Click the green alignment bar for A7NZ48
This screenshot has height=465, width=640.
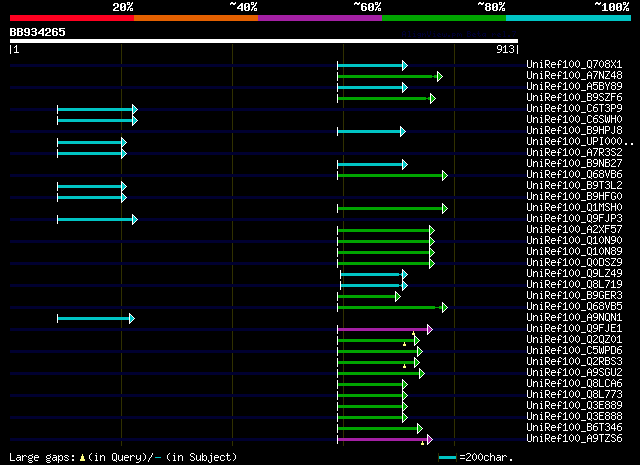(x=390, y=76)
